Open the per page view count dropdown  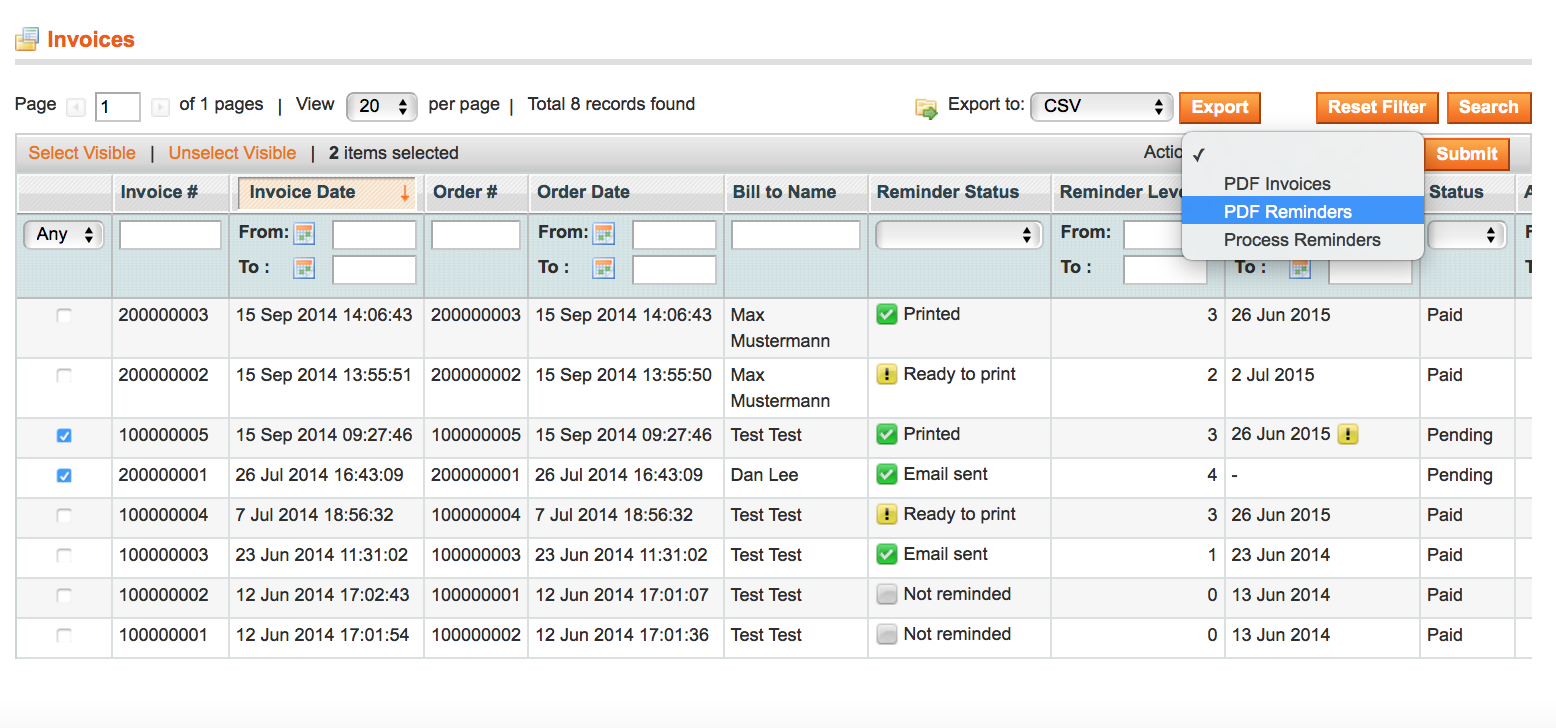381,106
